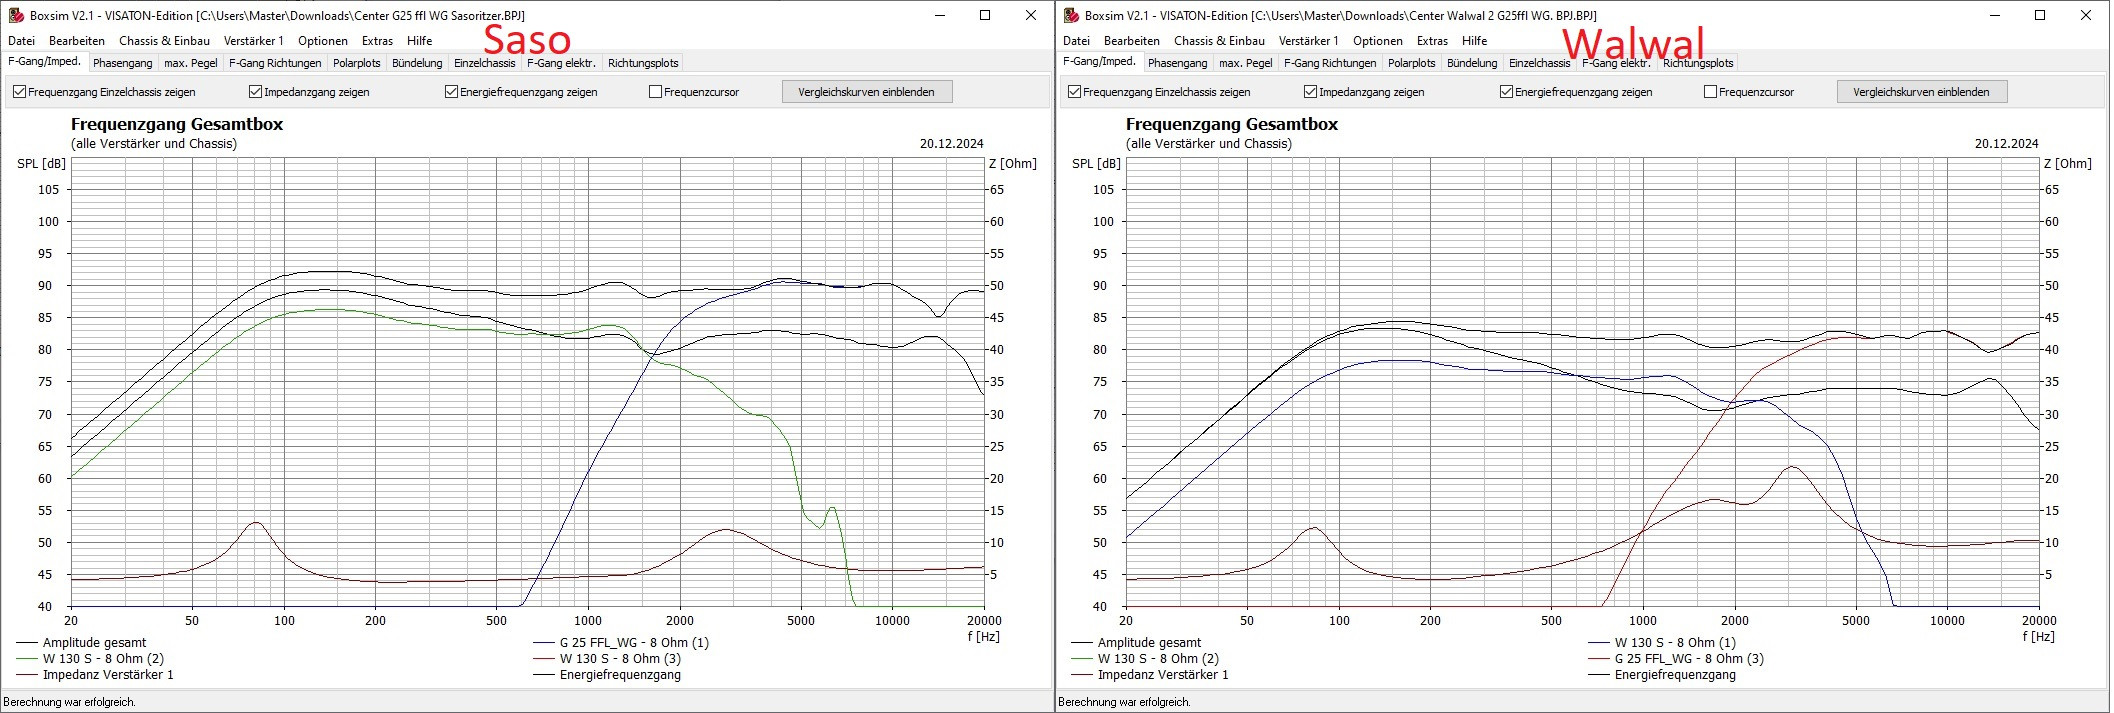This screenshot has height=713, width=2114.
Task: Switch to Polarplots tab in Saso window
Action: 357,63
